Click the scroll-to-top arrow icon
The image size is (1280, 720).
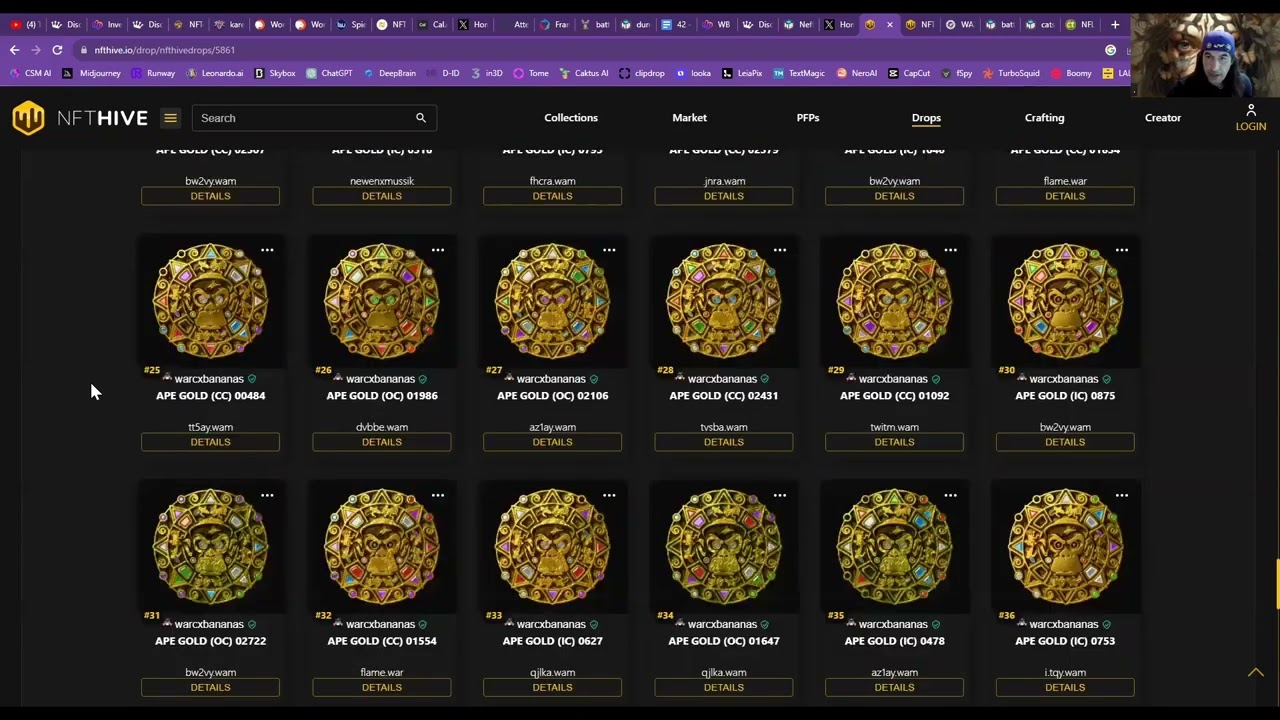pyautogui.click(x=1255, y=673)
